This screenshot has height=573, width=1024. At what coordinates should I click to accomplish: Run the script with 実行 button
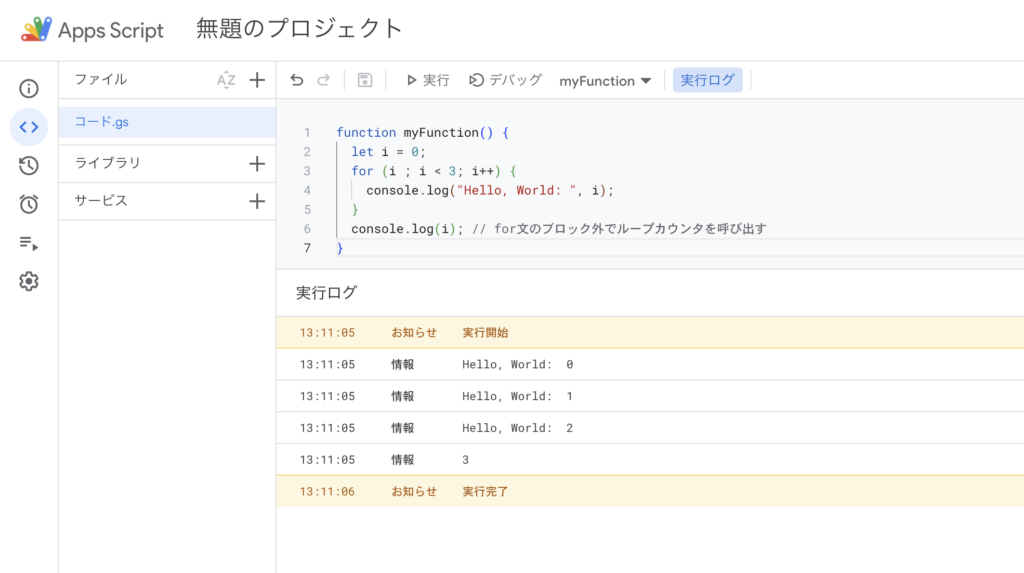pyautogui.click(x=427, y=80)
